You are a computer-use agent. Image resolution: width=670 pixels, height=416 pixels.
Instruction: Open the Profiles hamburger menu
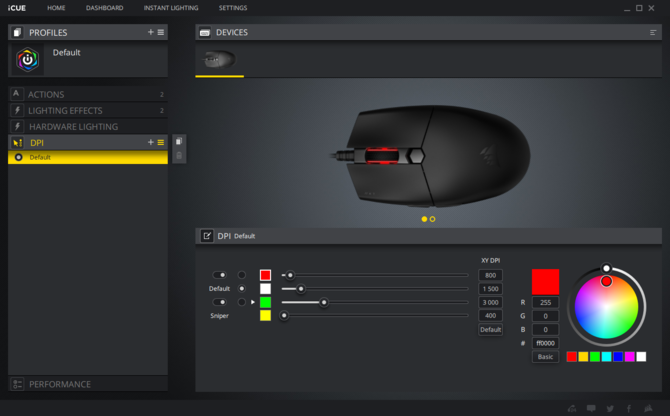pos(161,32)
